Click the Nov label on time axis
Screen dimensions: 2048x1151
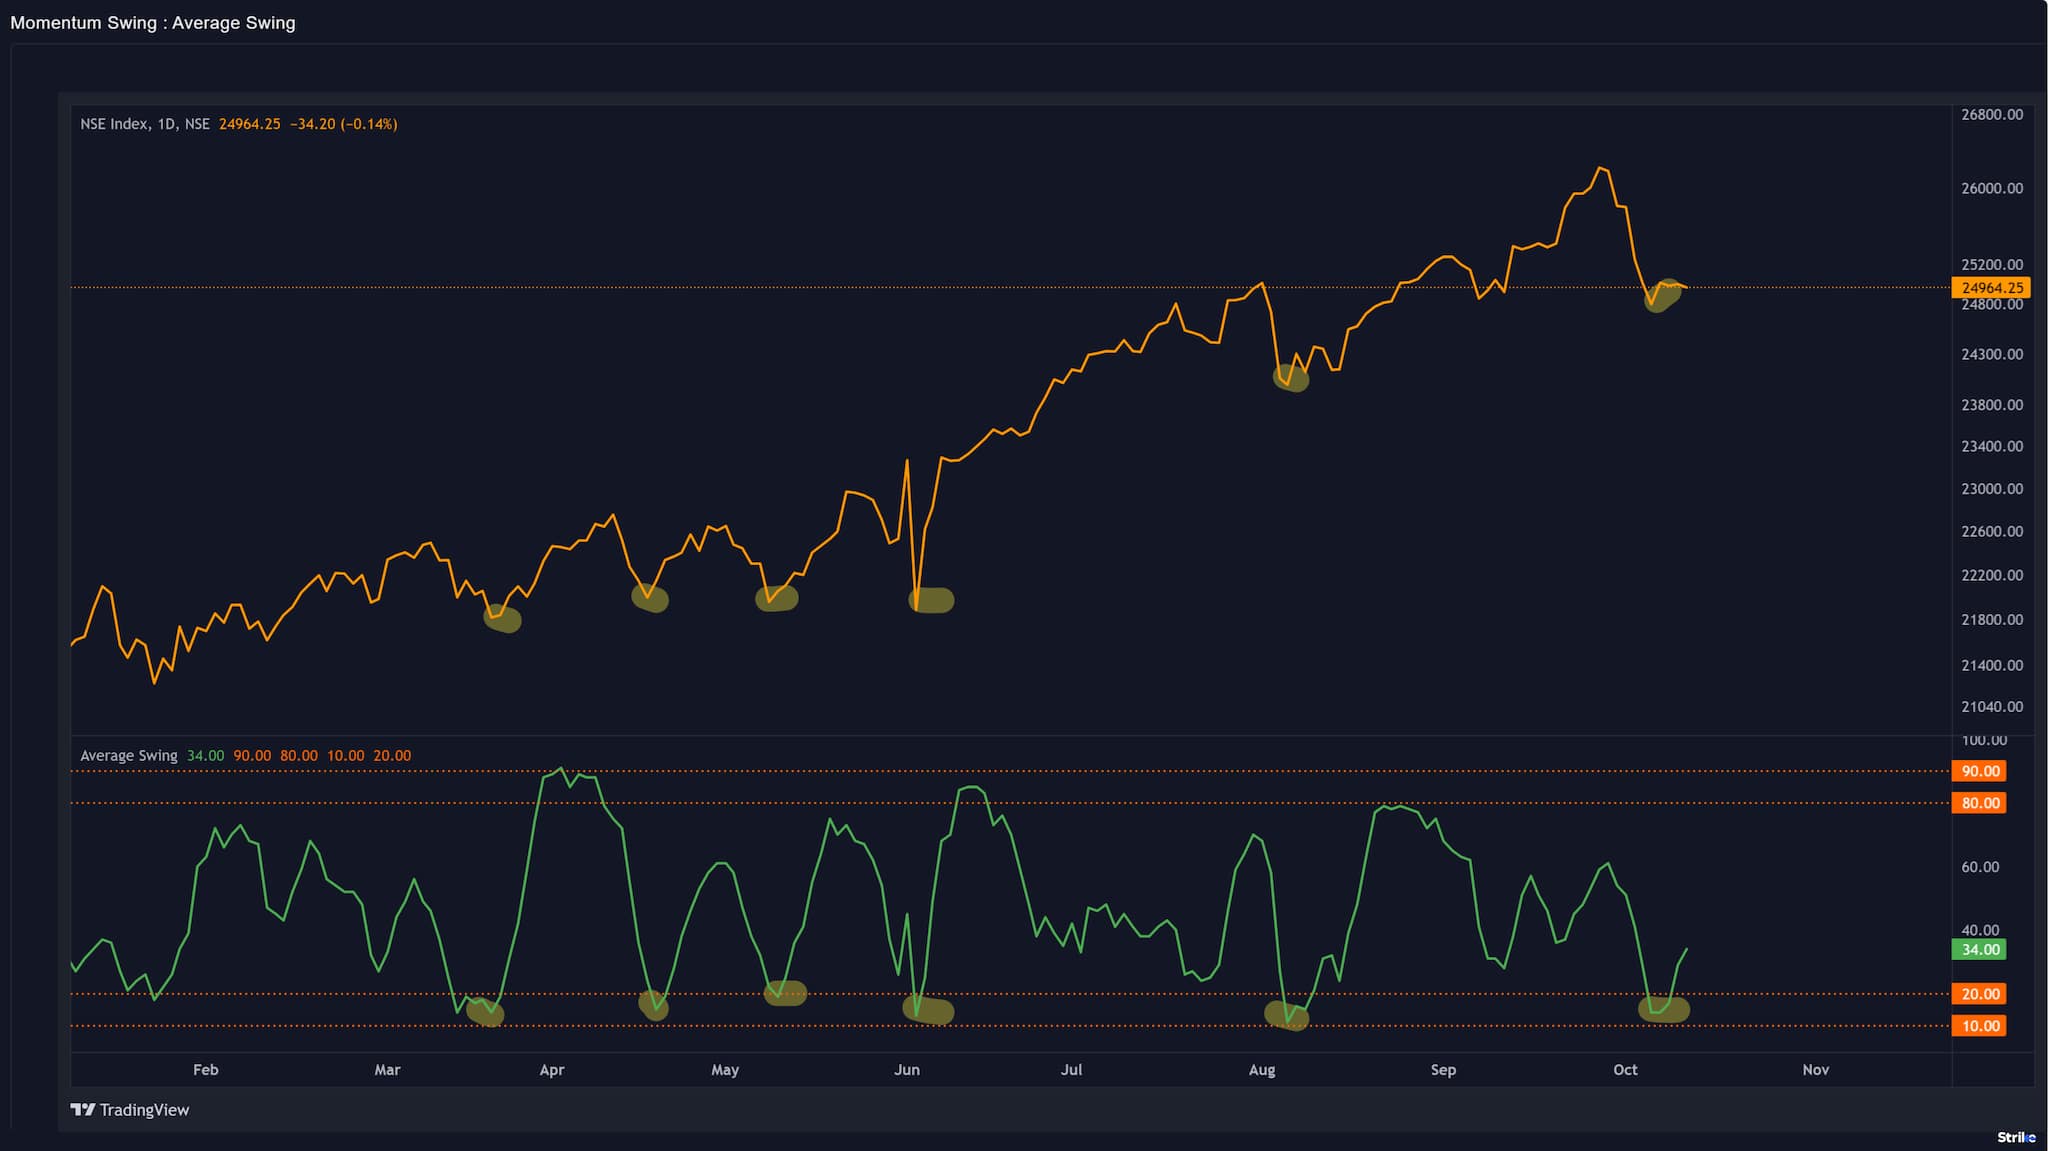pos(1815,1070)
